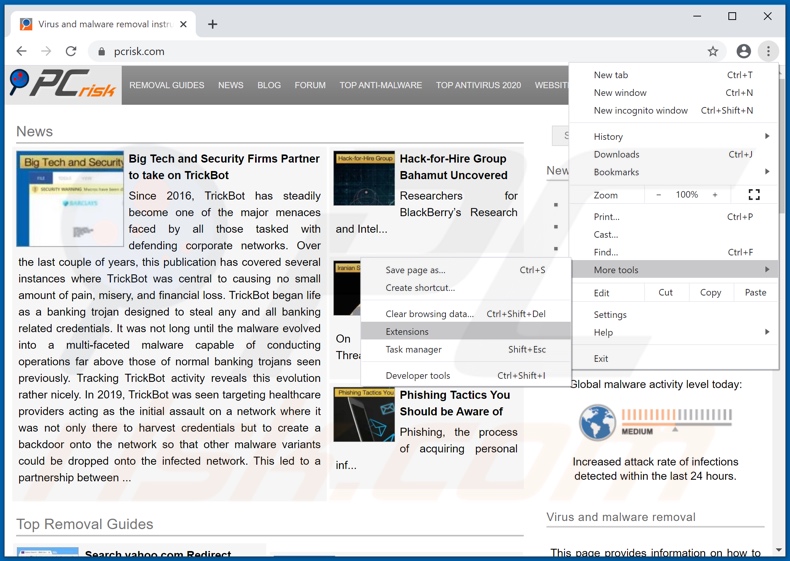Select Create shortcut... in submenu
This screenshot has width=790, height=561.
point(466,288)
